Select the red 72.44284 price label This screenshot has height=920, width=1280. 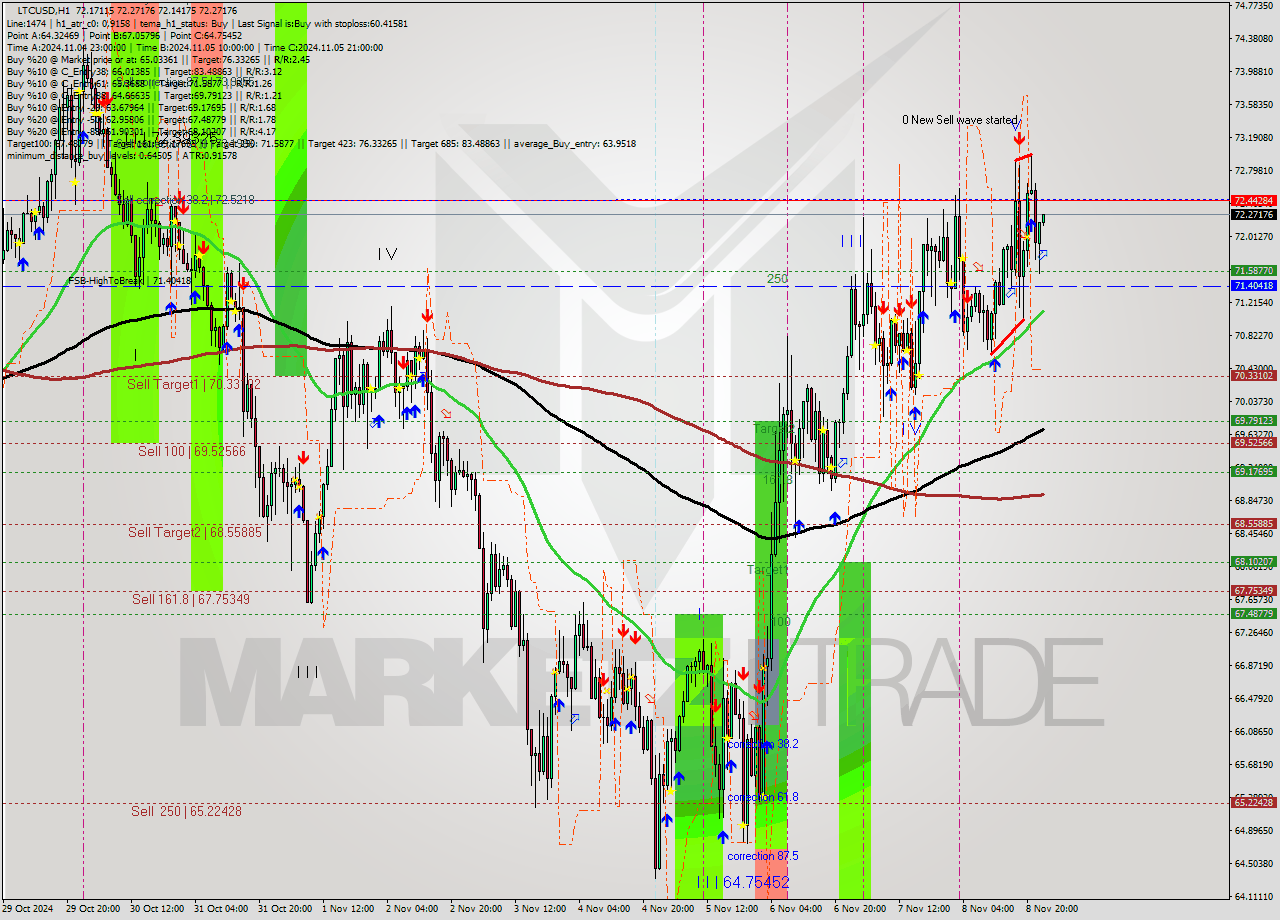(1253, 200)
